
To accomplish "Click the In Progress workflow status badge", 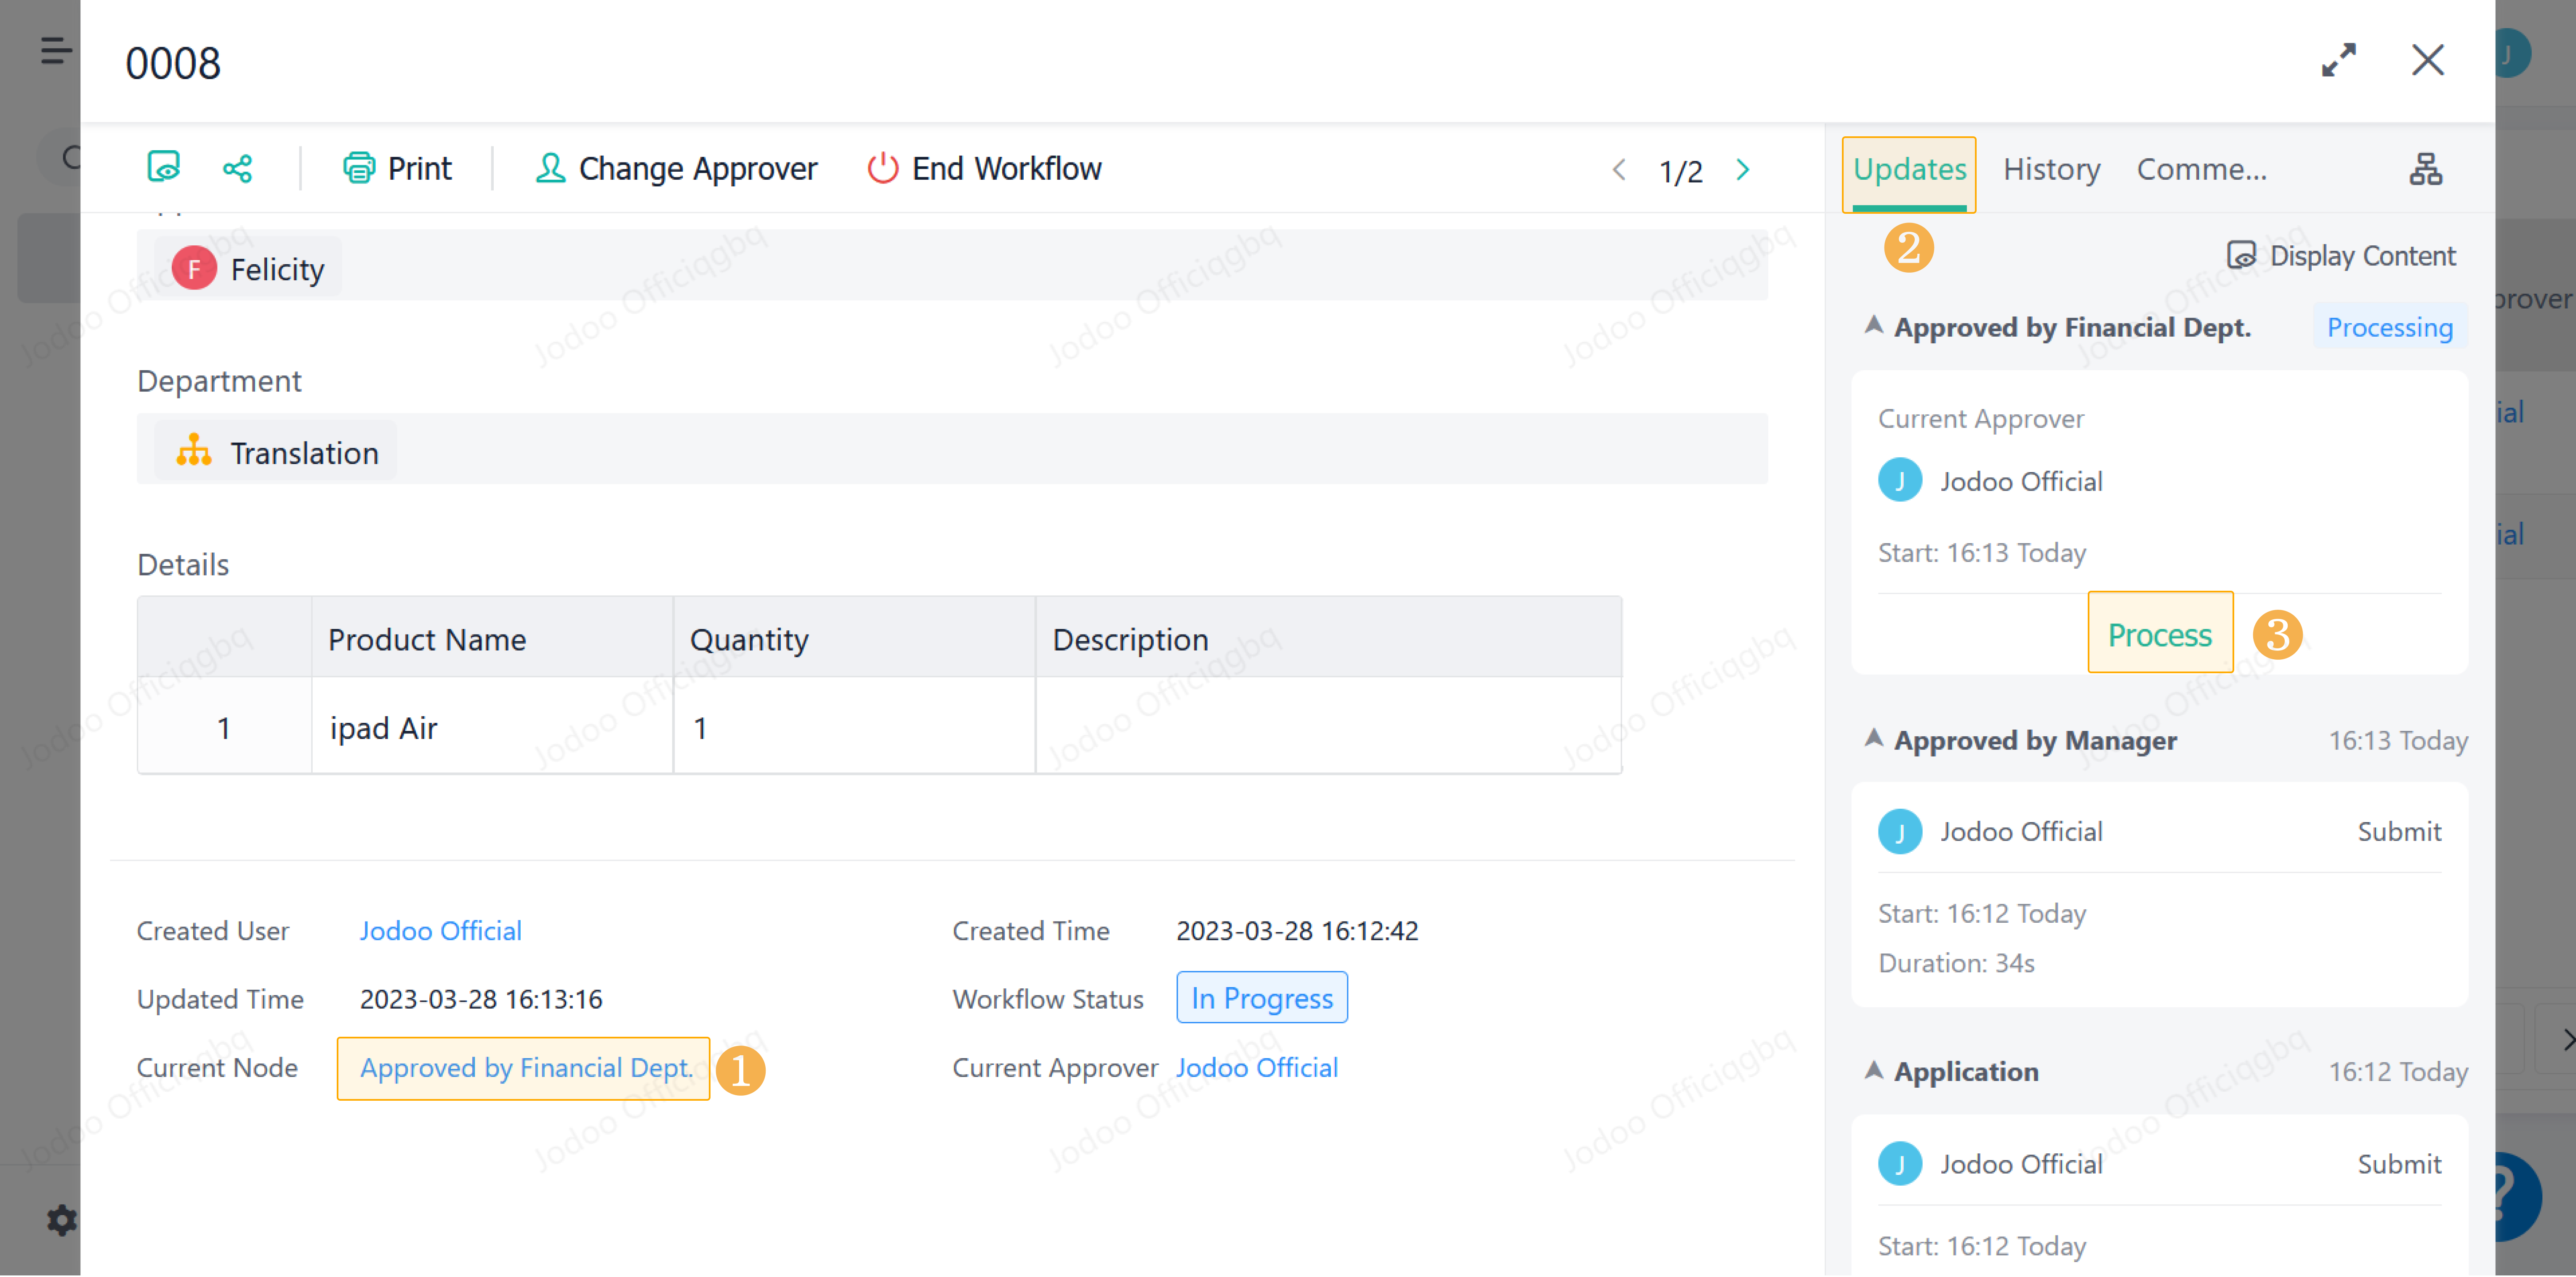I will [x=1261, y=997].
